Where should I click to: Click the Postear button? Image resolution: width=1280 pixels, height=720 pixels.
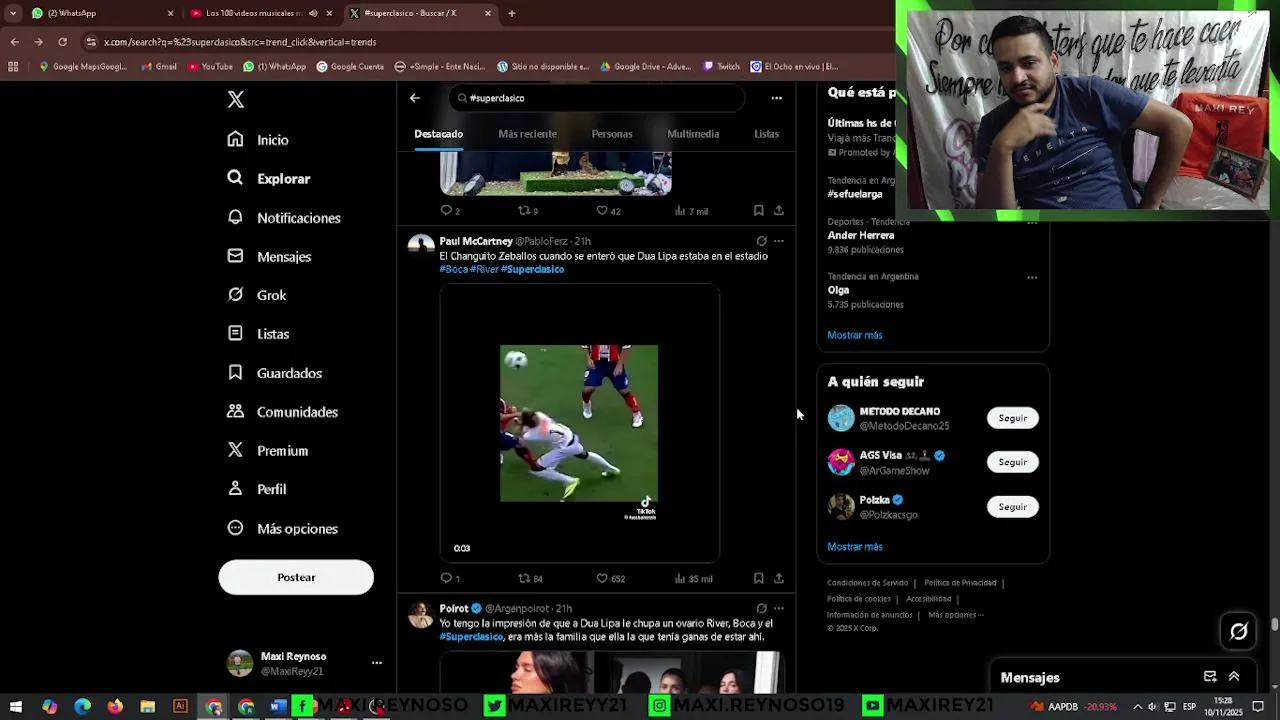(x=296, y=577)
